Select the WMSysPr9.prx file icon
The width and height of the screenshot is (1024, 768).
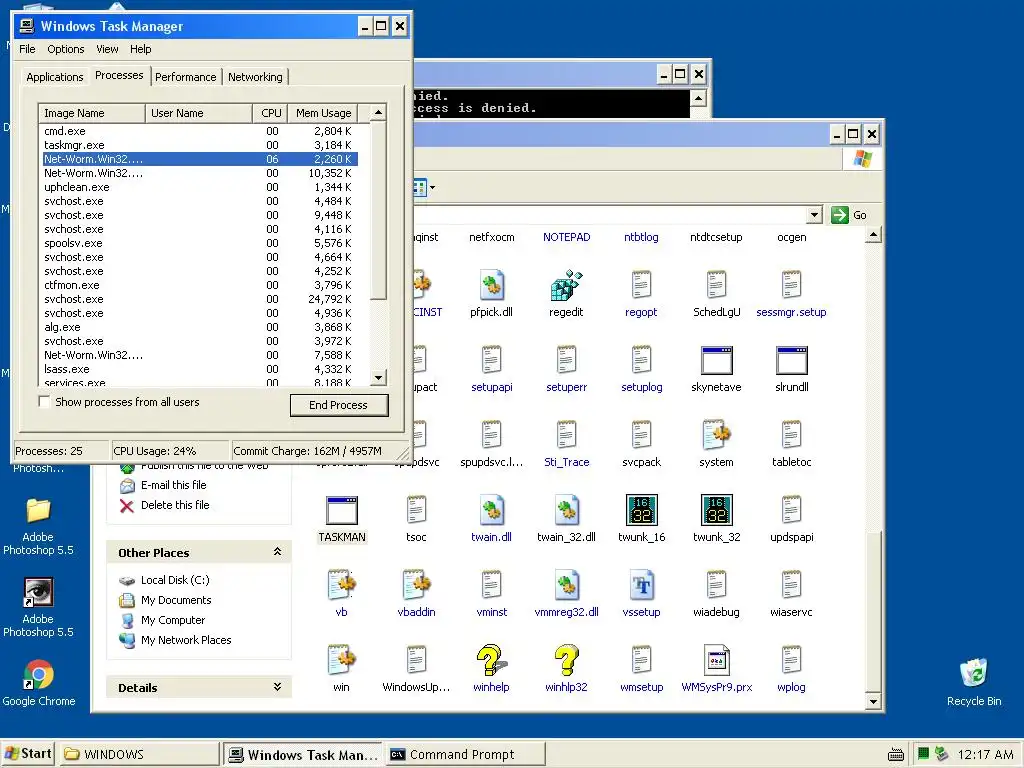coord(716,661)
